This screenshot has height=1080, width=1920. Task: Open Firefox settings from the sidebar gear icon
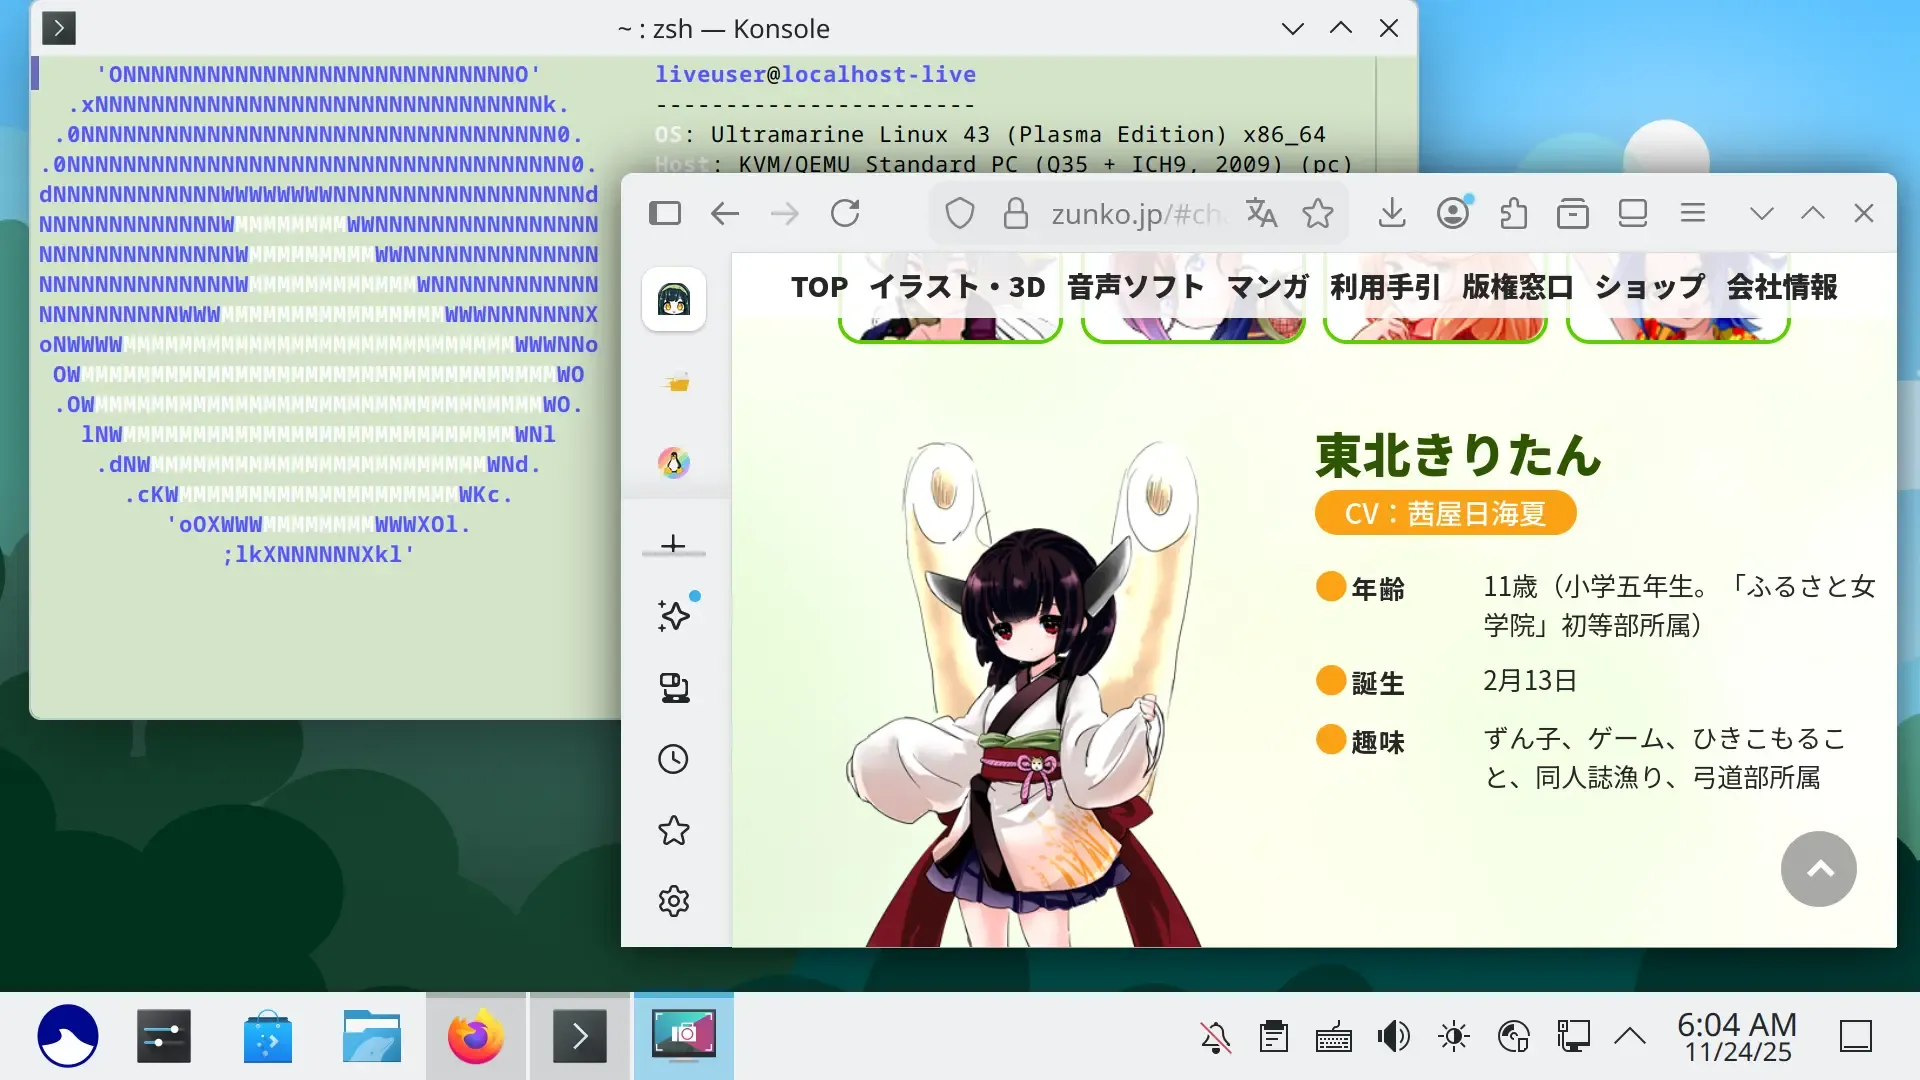[675, 901]
